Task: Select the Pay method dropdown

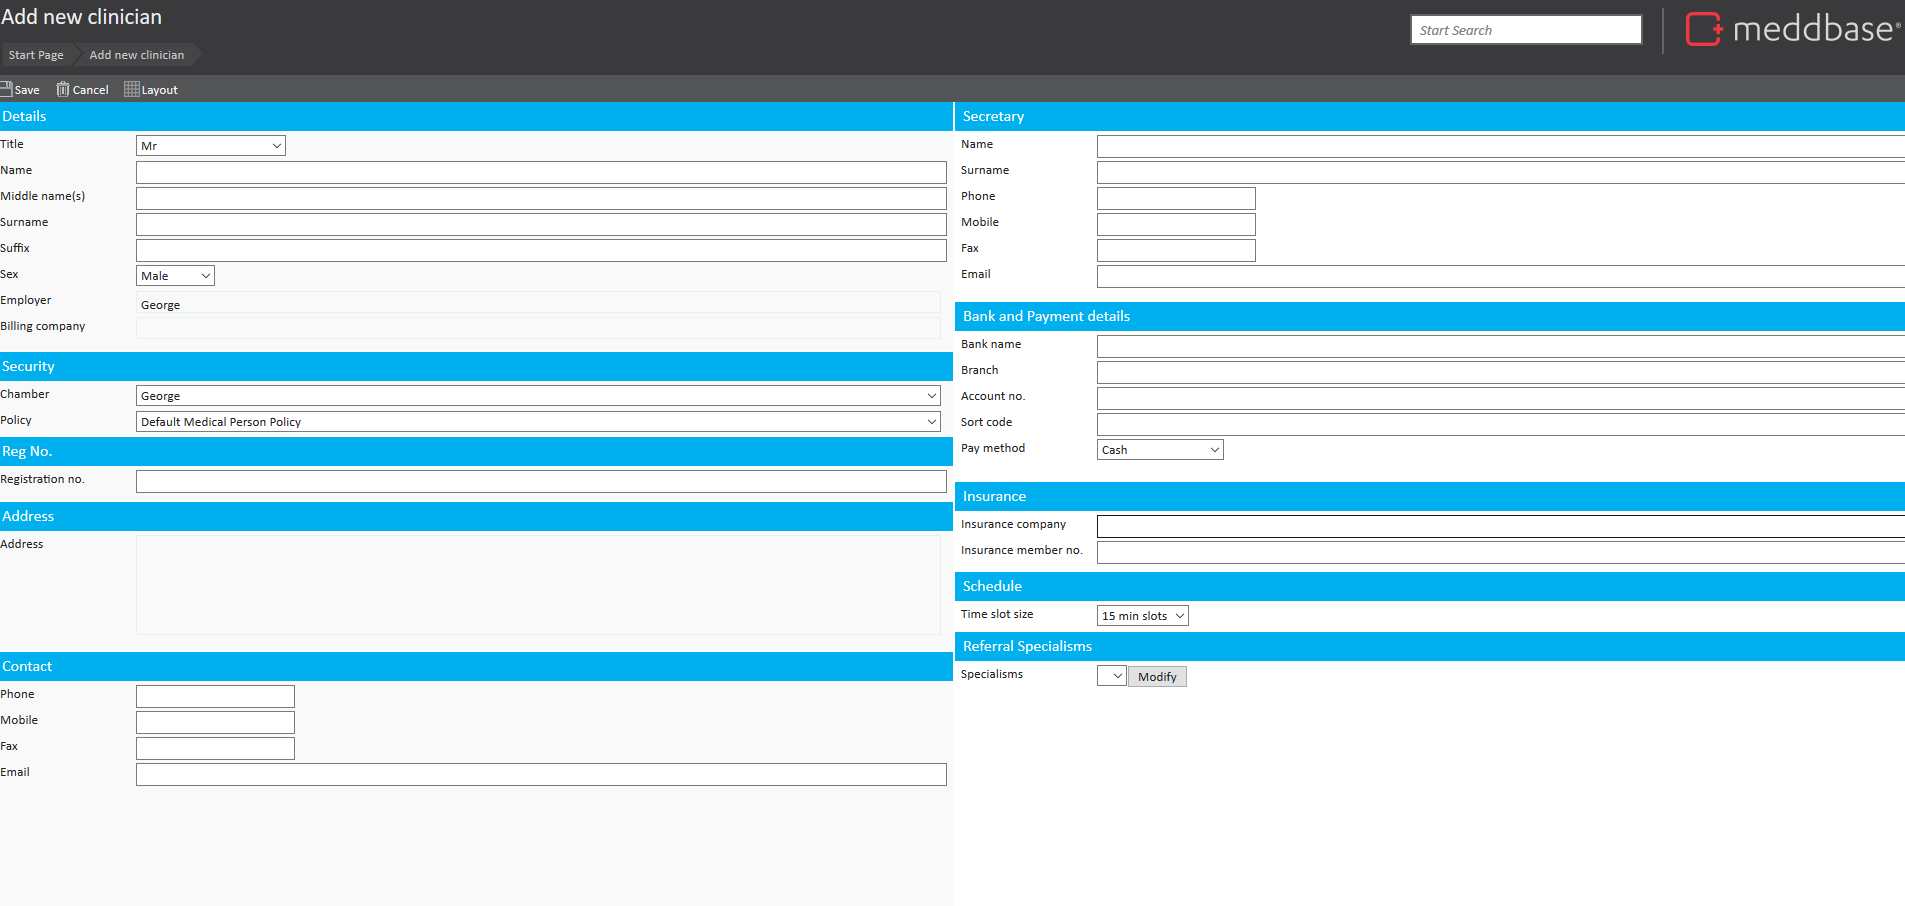Action: [1159, 450]
